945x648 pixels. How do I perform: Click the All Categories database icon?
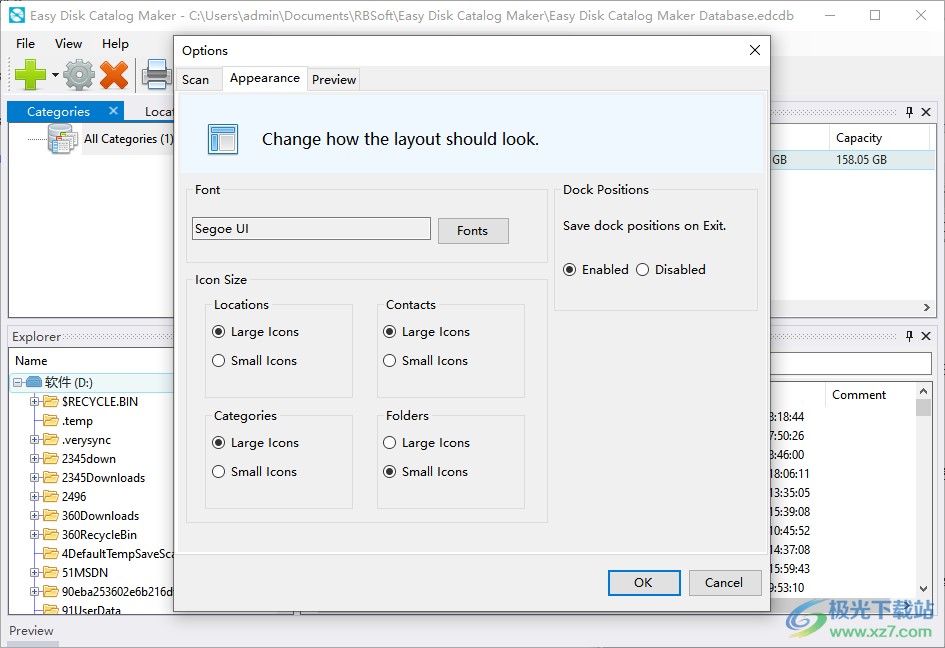click(63, 139)
